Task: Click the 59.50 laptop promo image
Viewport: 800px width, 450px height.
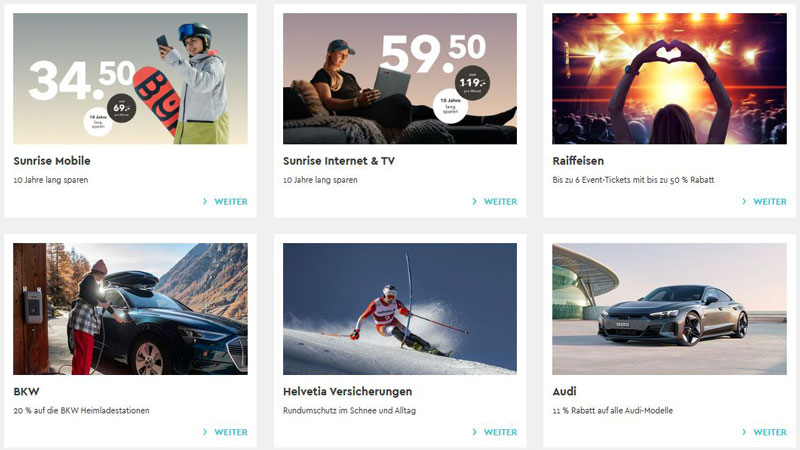Action: 400,79
